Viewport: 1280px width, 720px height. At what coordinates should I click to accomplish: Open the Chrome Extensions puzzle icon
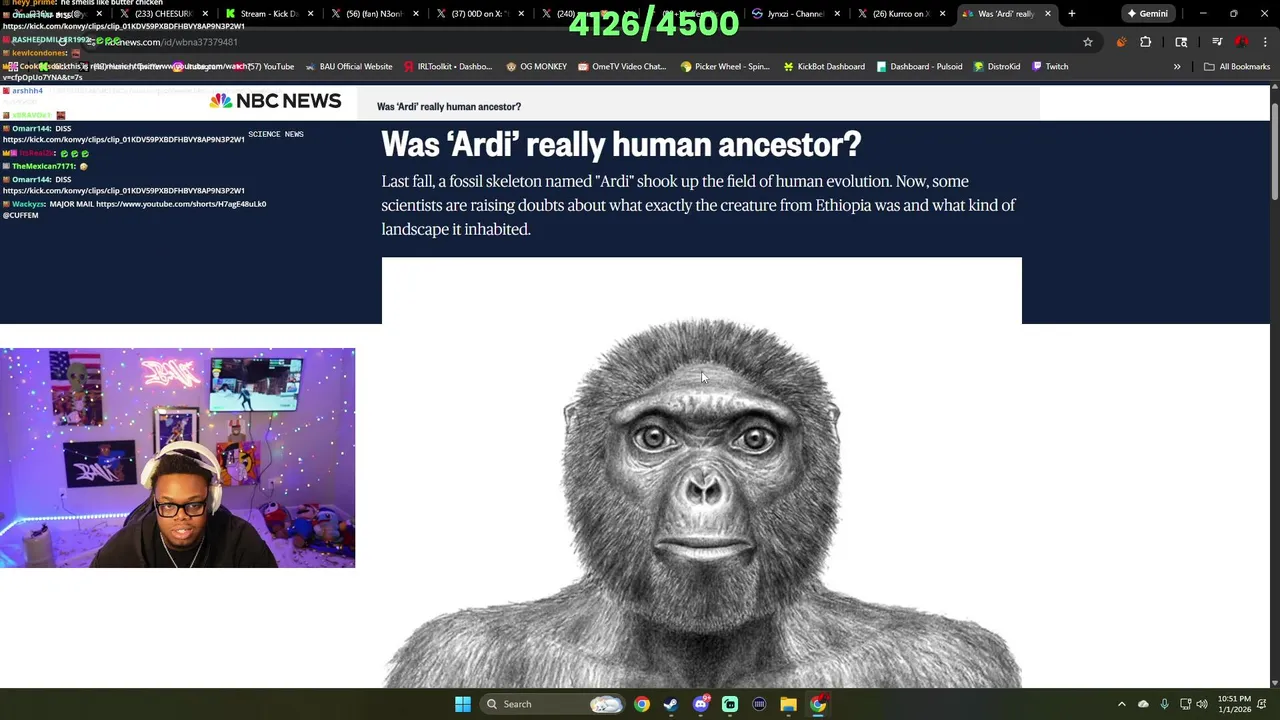(1145, 42)
